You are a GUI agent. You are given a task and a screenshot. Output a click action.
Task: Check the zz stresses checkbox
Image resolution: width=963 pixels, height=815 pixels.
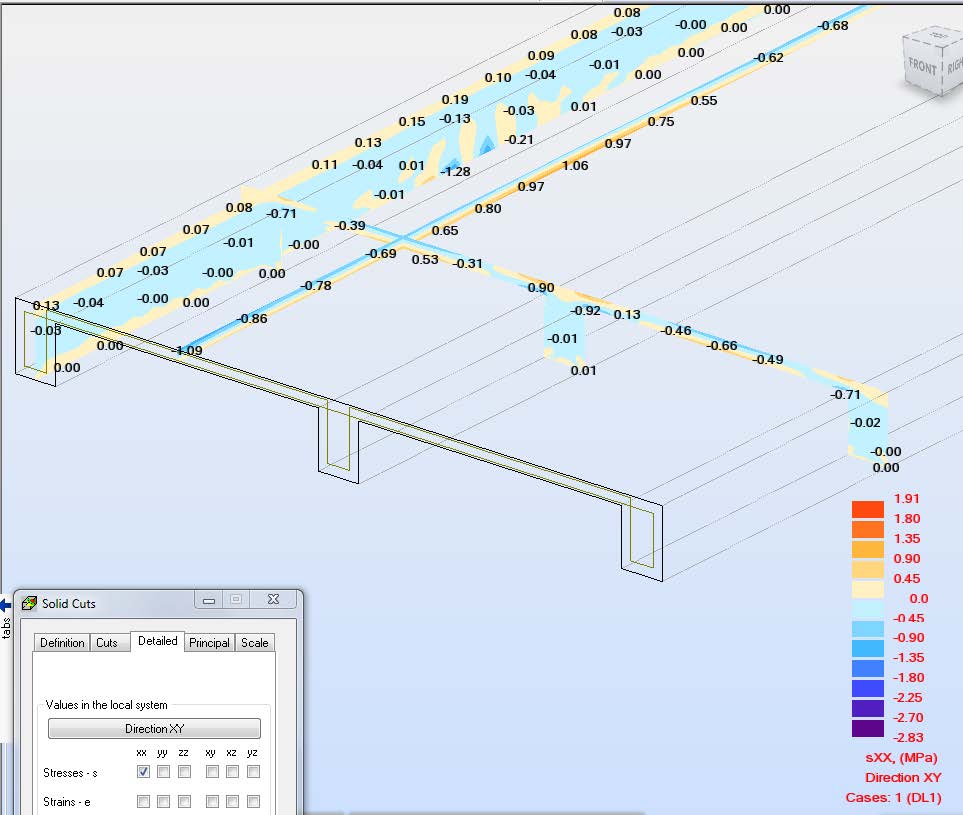tap(185, 771)
